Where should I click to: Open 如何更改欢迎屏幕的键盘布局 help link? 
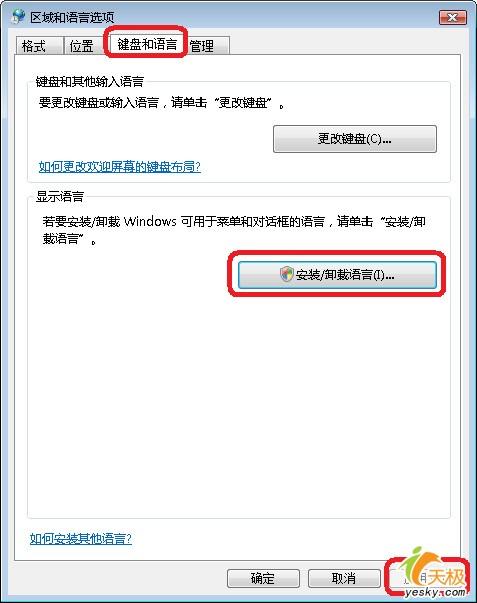pyautogui.click(x=120, y=167)
